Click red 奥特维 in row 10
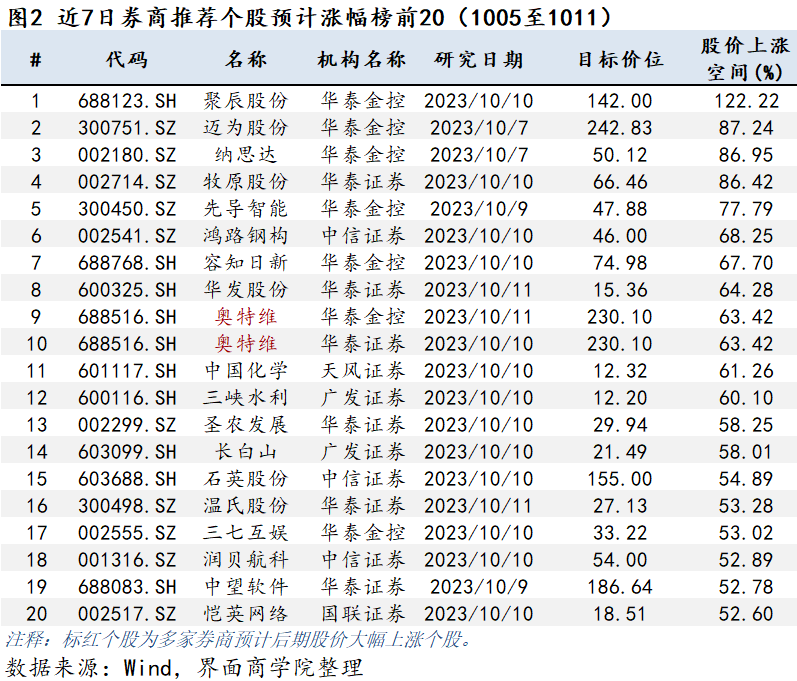 pos(246,344)
